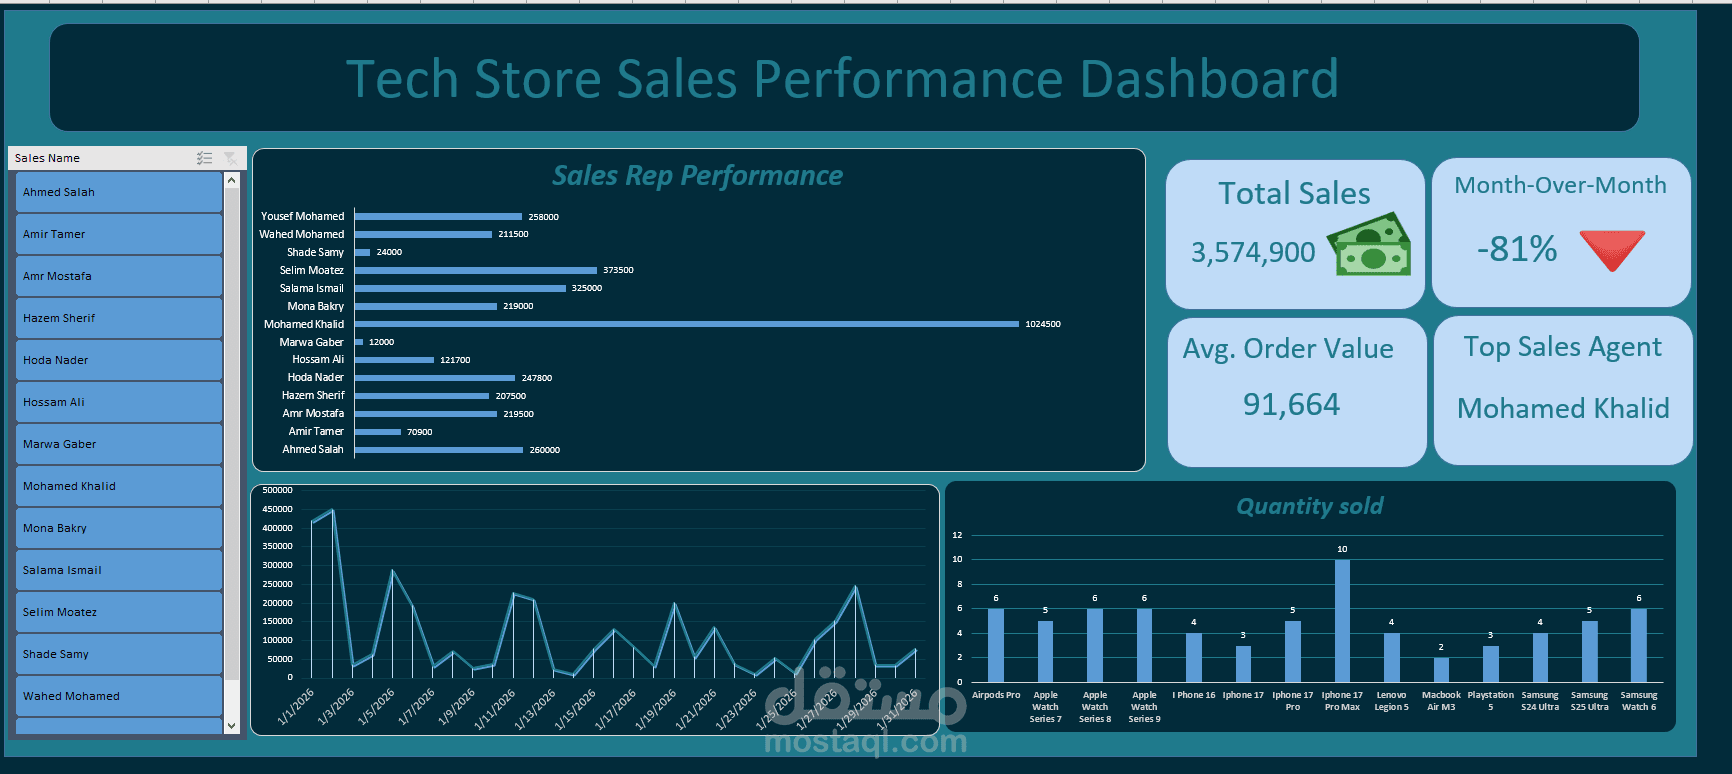Click the Quantity sold chart title
Image resolution: width=1732 pixels, height=774 pixels.
[x=1310, y=506]
